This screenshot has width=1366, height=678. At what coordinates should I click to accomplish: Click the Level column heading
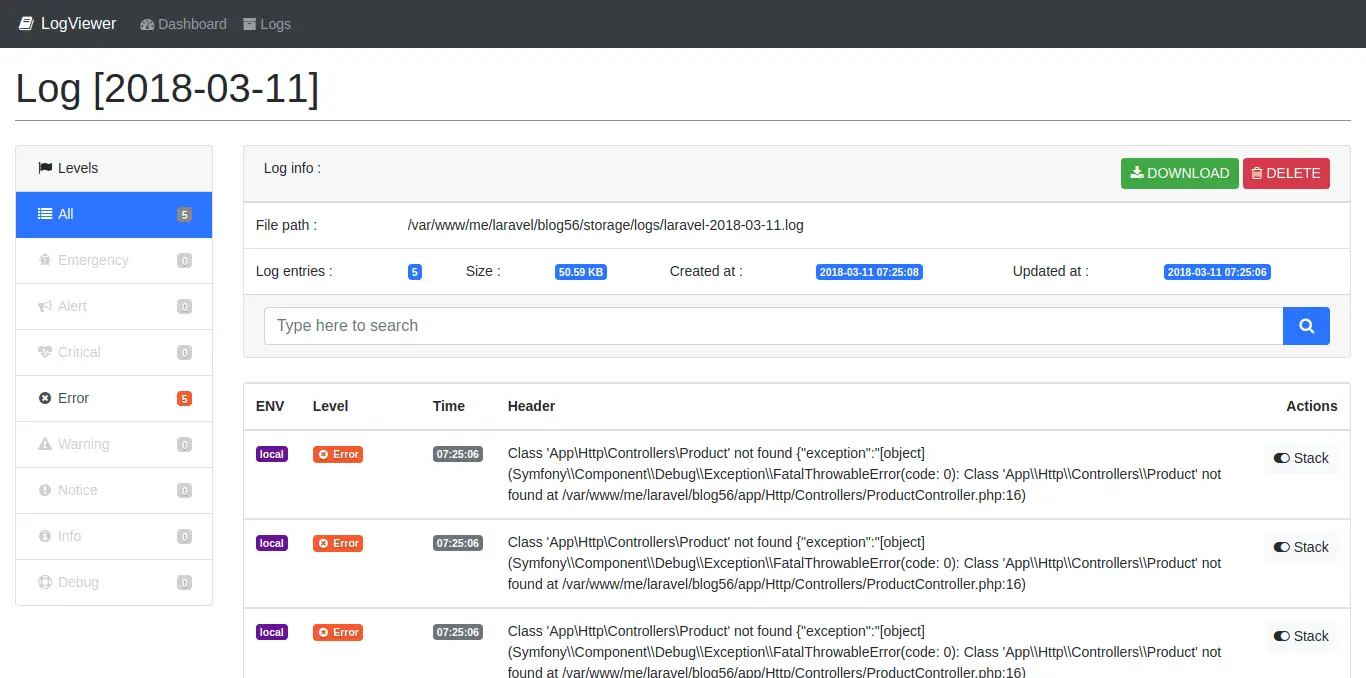point(330,406)
